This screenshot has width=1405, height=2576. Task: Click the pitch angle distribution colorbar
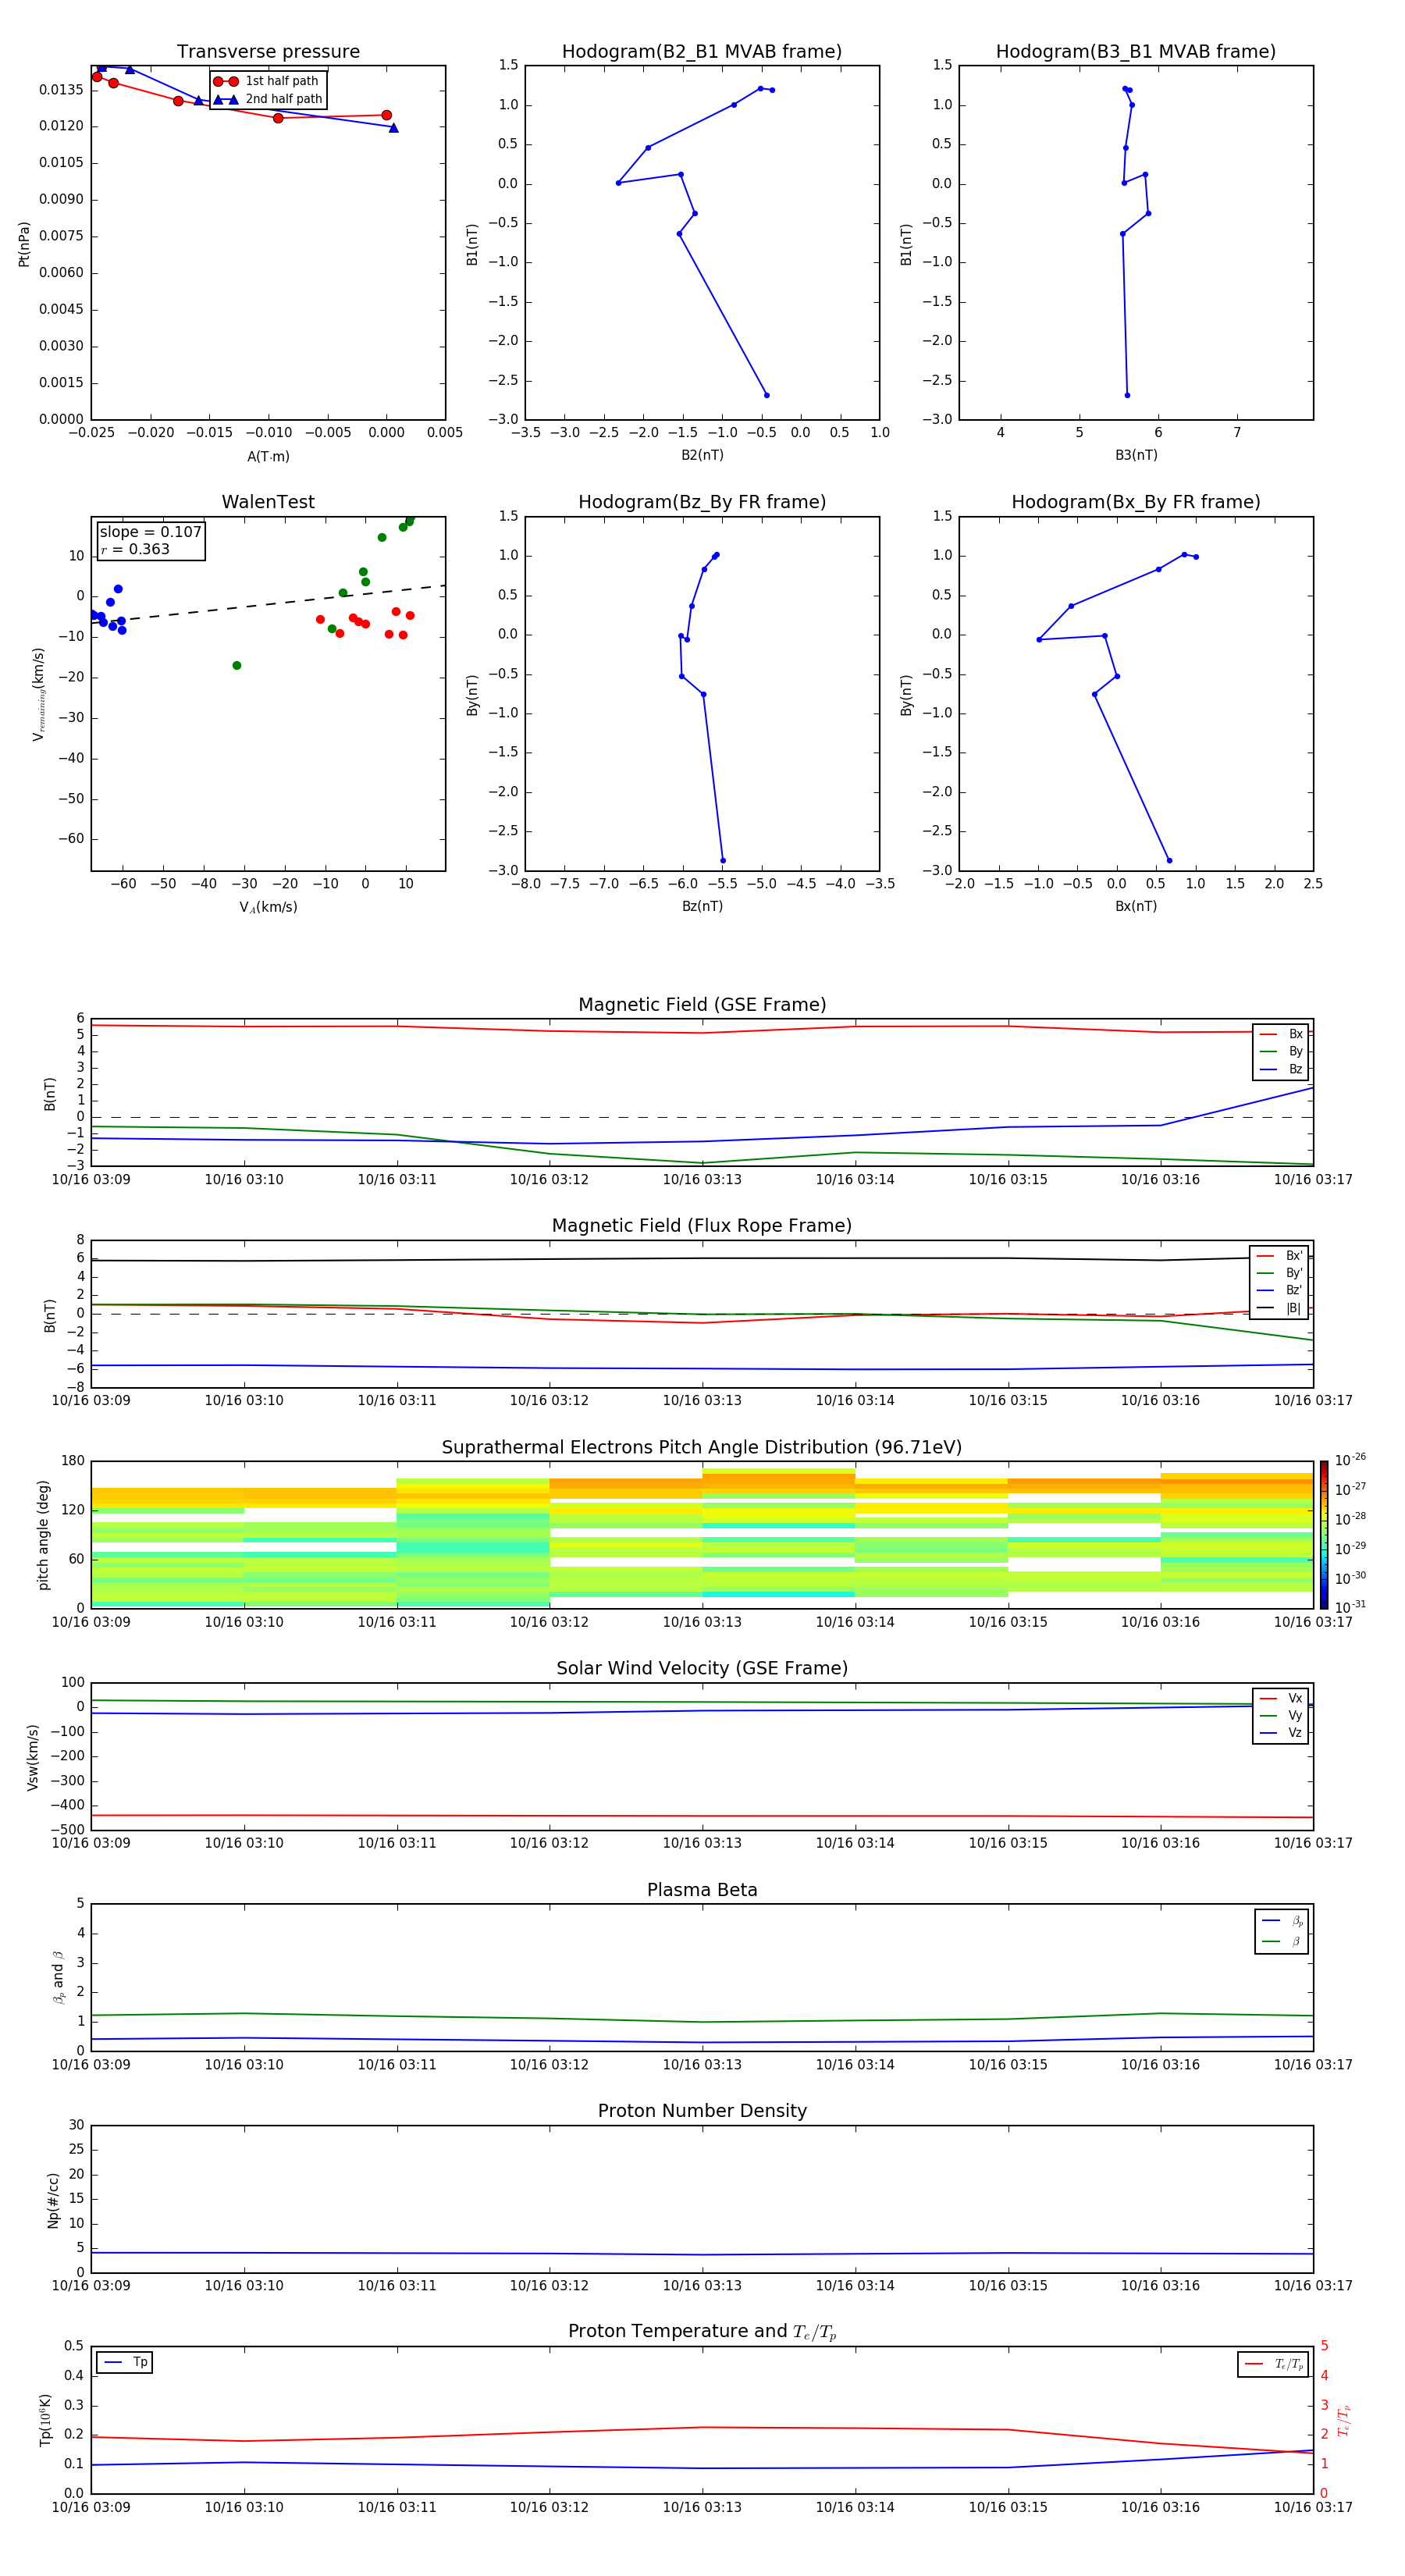[1323, 1533]
